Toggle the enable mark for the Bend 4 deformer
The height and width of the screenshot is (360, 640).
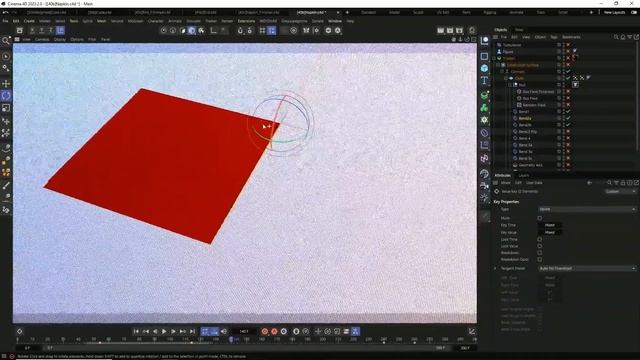pos(568,138)
